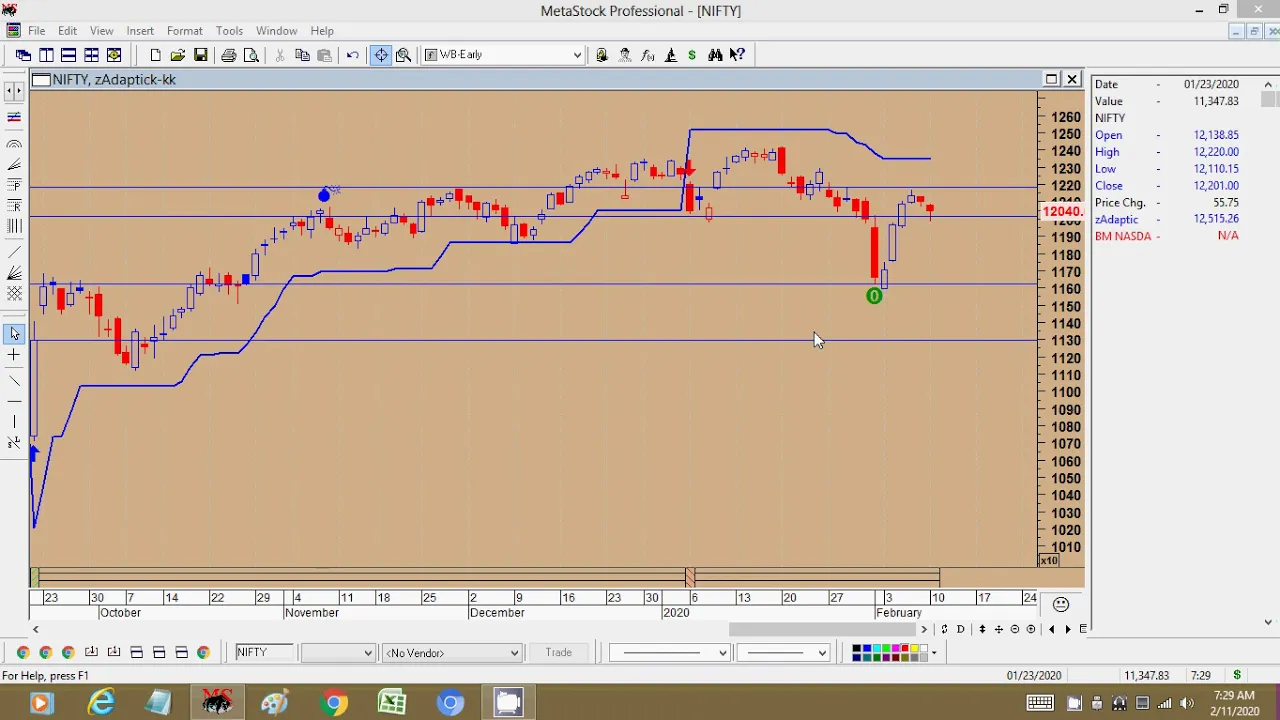
Task: Select the trendline drawing tool
Action: coord(14,380)
